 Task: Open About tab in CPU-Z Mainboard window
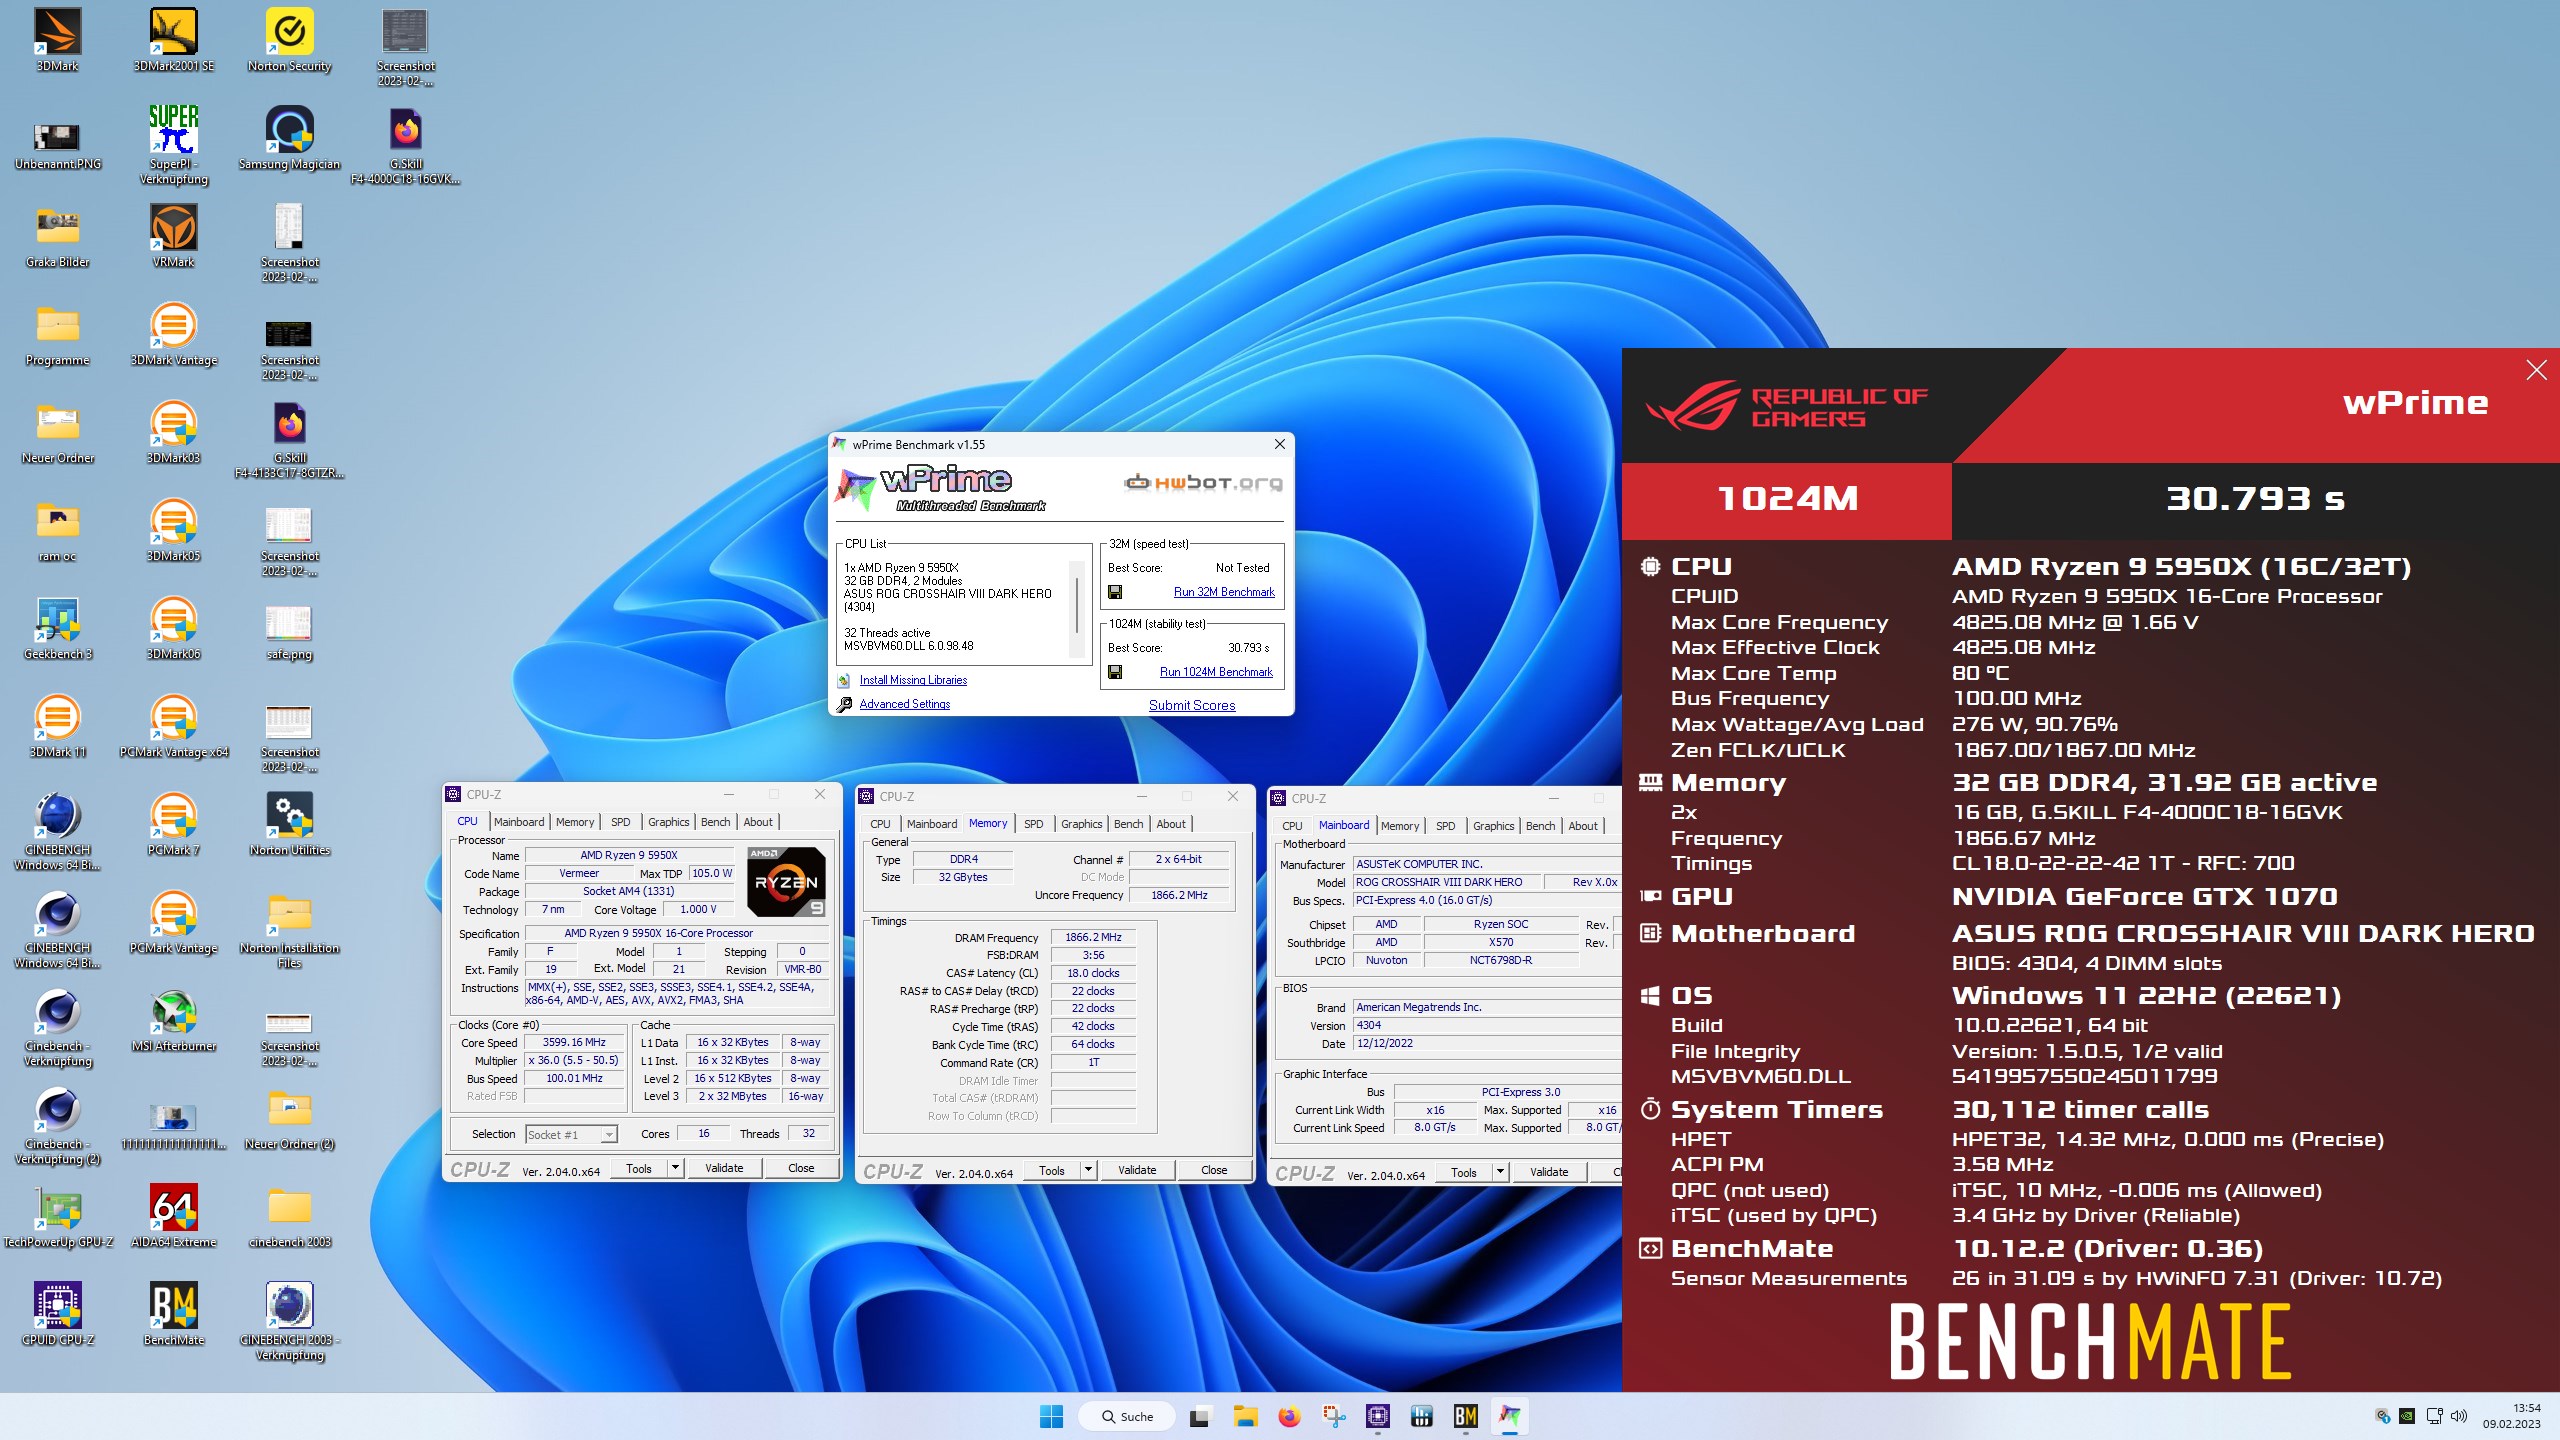(1583, 826)
